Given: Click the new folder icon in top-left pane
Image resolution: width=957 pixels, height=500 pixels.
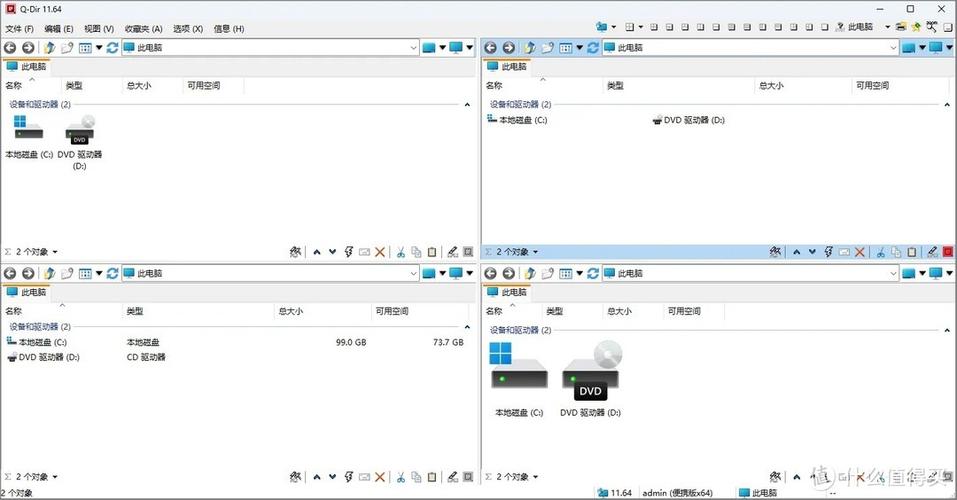Looking at the screenshot, I should point(67,48).
